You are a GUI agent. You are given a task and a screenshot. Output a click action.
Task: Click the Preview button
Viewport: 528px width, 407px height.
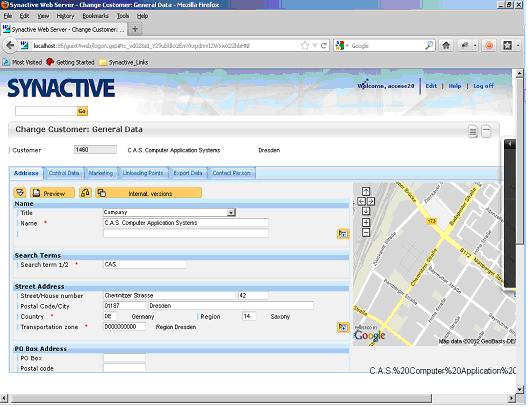coord(53,193)
